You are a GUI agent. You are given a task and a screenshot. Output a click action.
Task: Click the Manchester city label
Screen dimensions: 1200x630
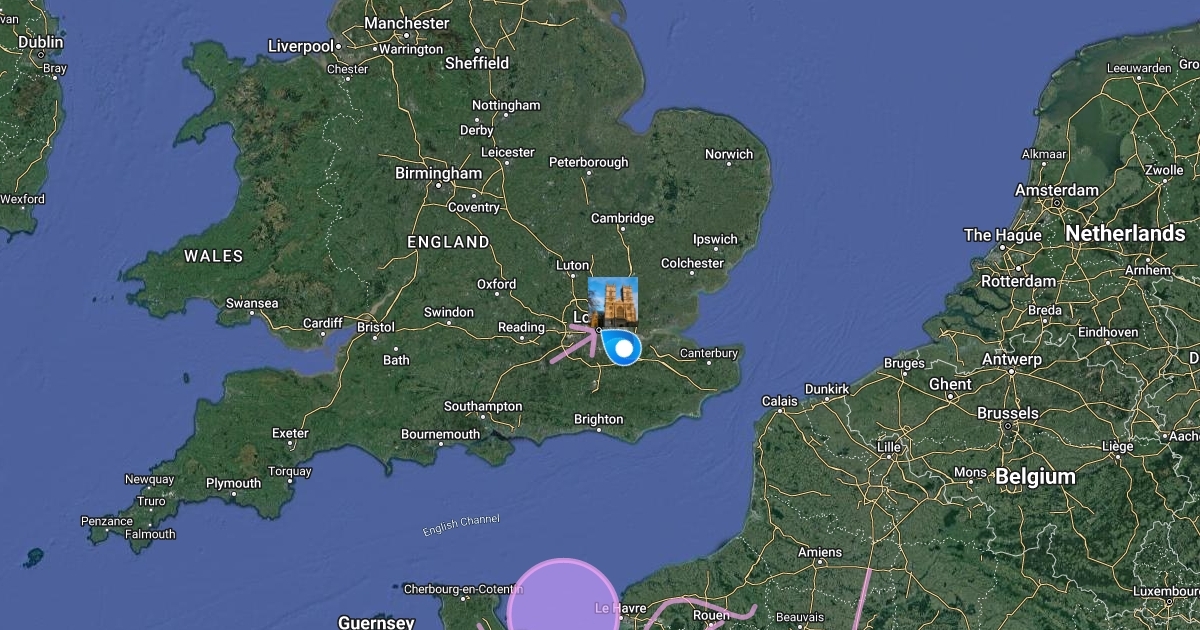(x=407, y=23)
